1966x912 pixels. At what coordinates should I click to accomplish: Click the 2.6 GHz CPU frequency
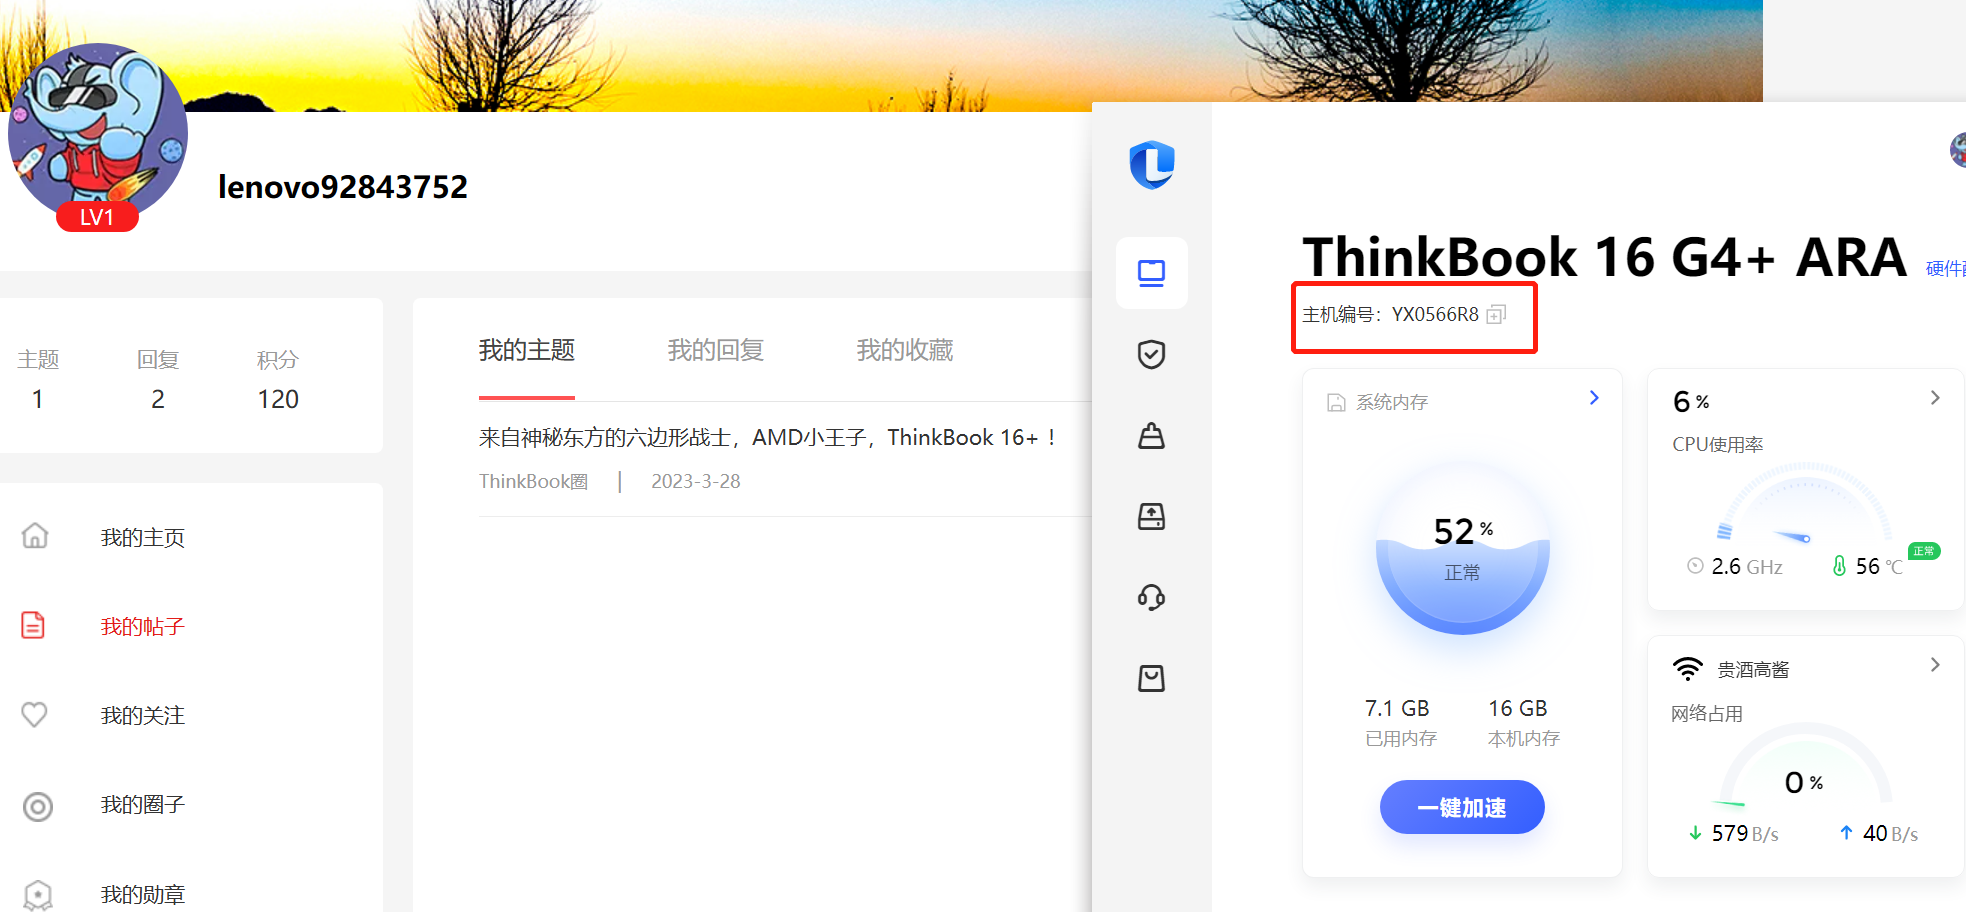(x=1747, y=566)
